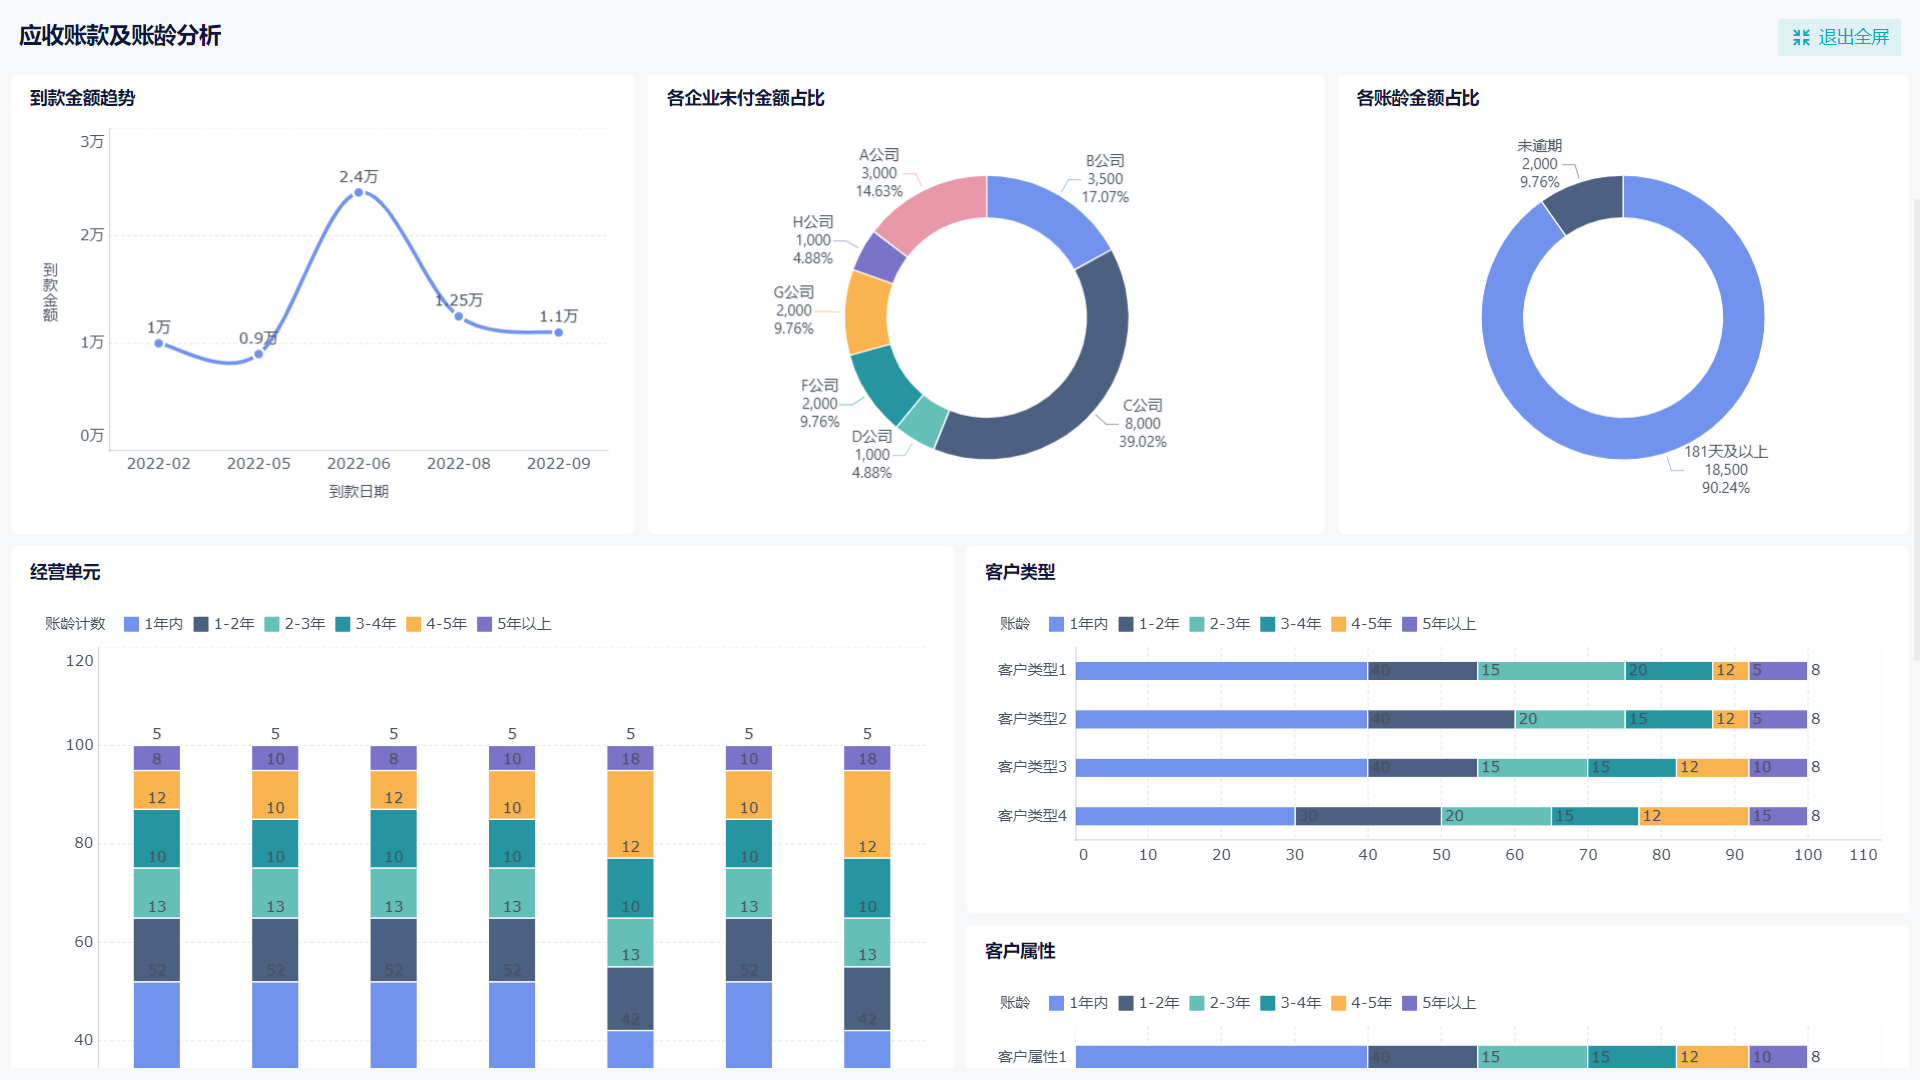Click the C公司 8,000 label

click(1143, 424)
